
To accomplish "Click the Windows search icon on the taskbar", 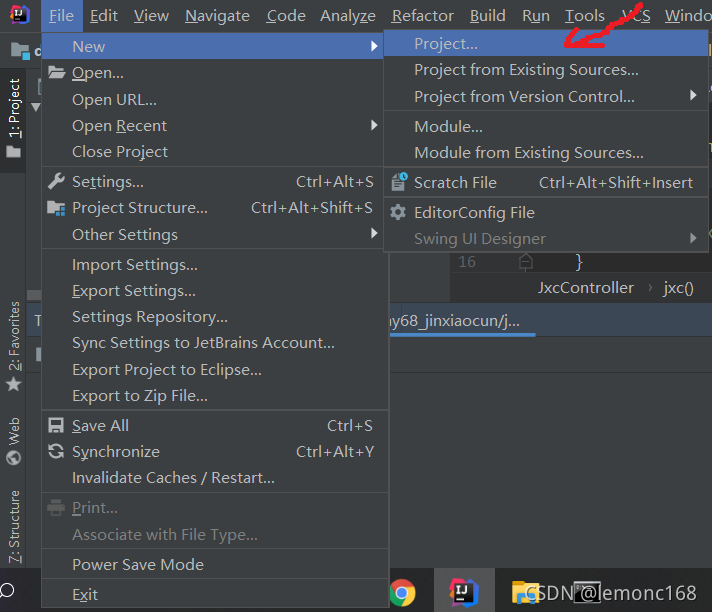I will (x=6, y=591).
